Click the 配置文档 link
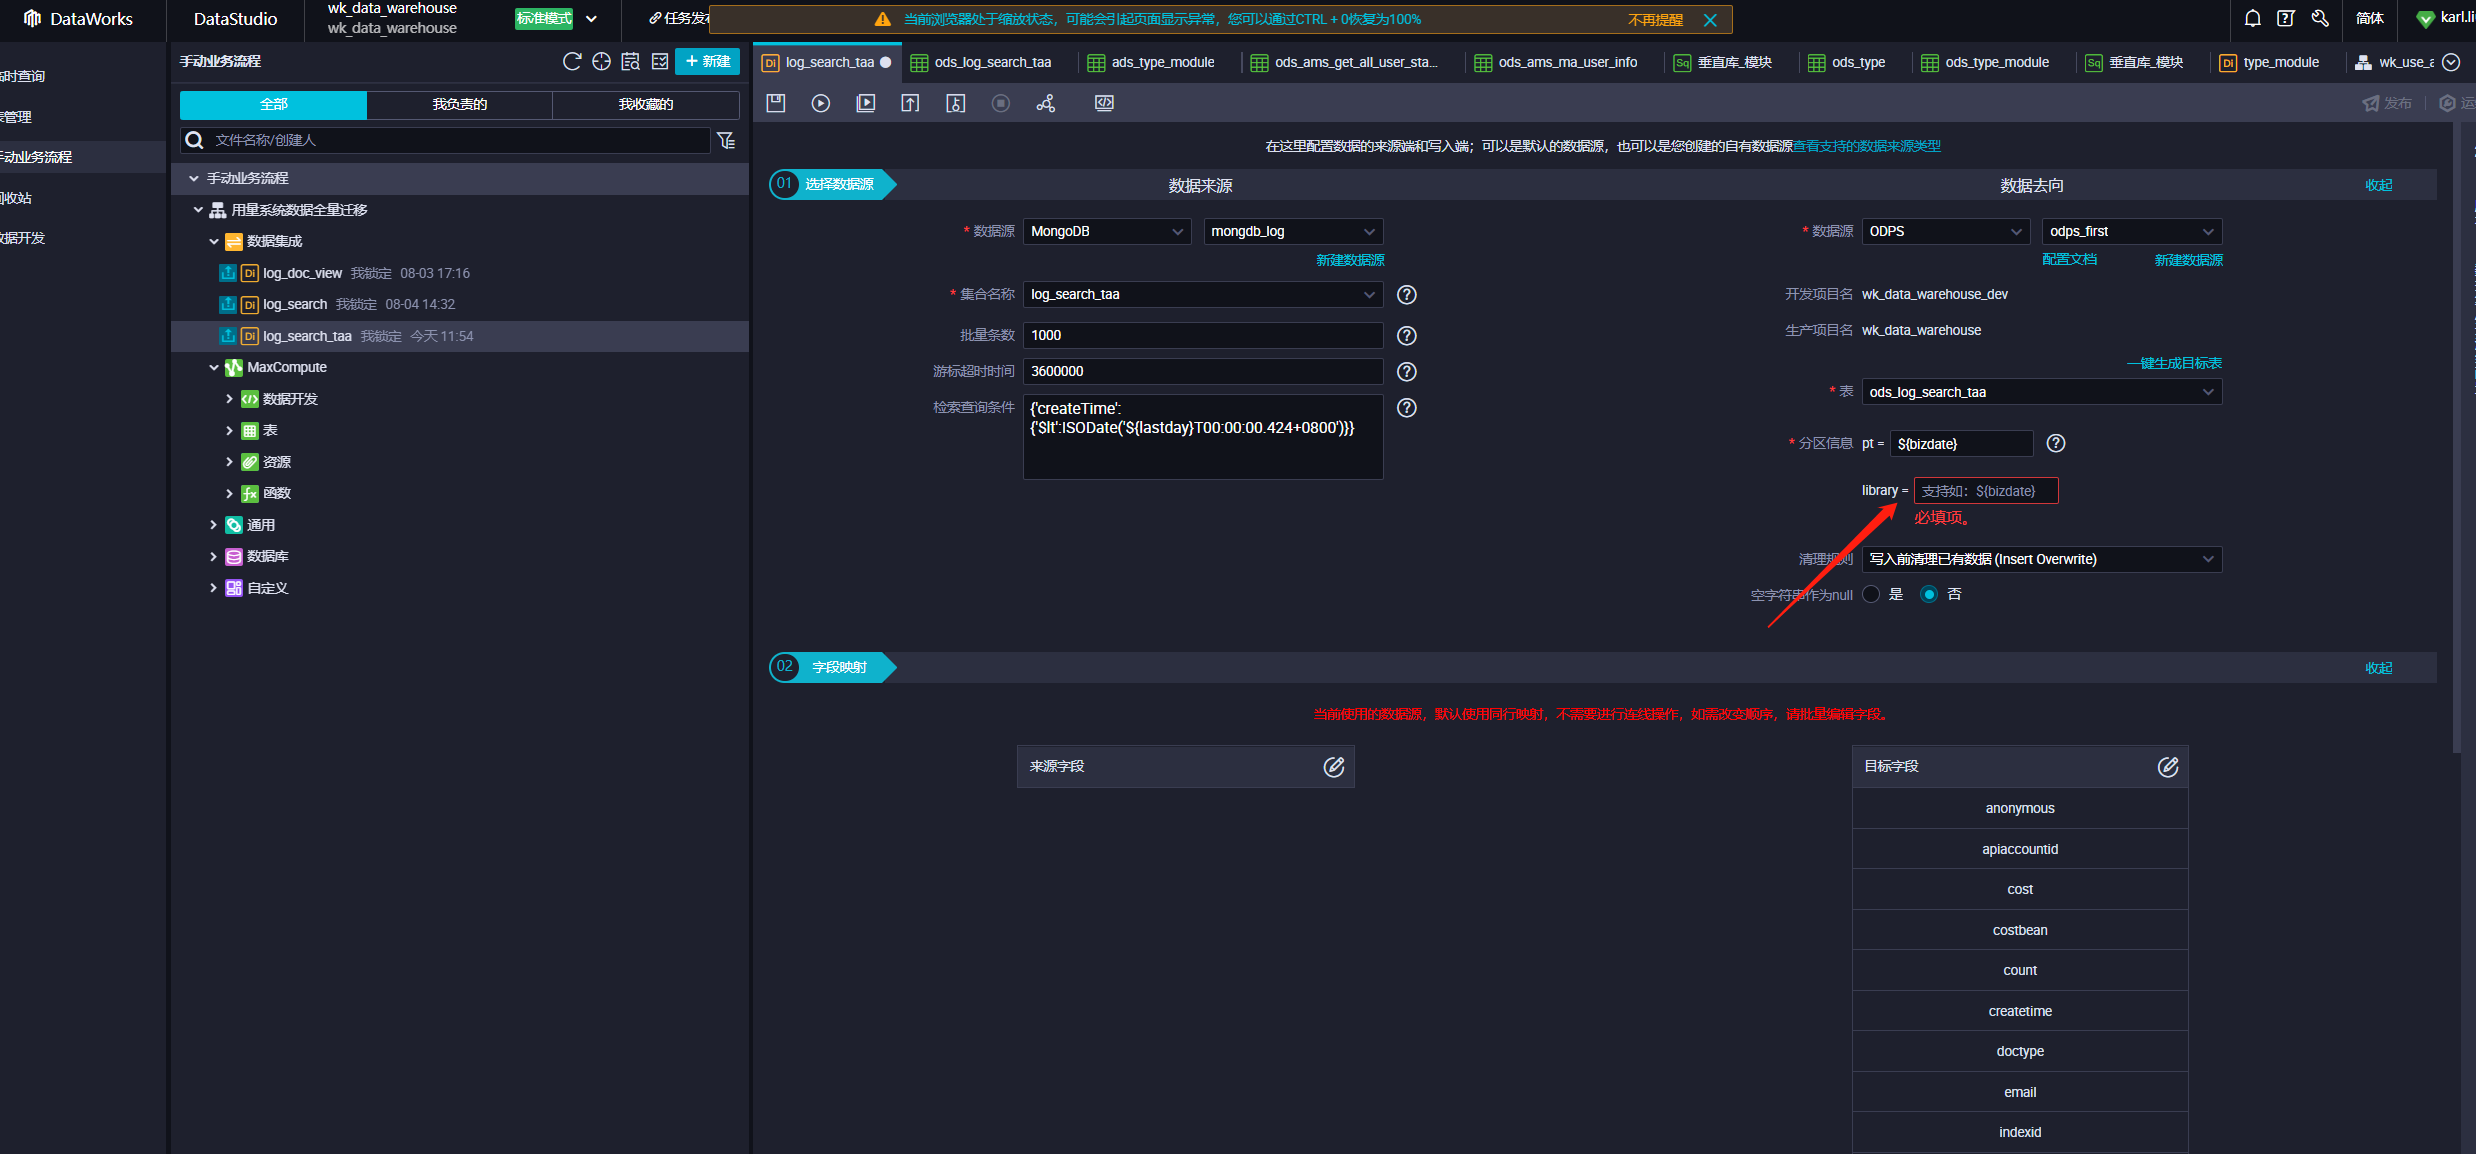 [2070, 259]
